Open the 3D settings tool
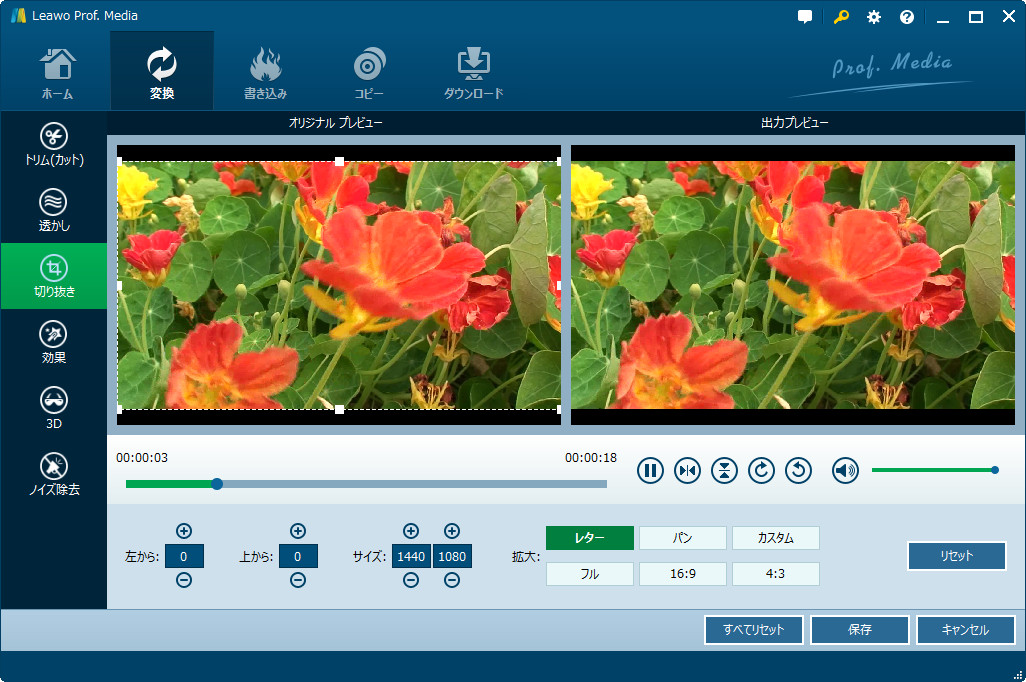1026x682 pixels. click(x=54, y=408)
